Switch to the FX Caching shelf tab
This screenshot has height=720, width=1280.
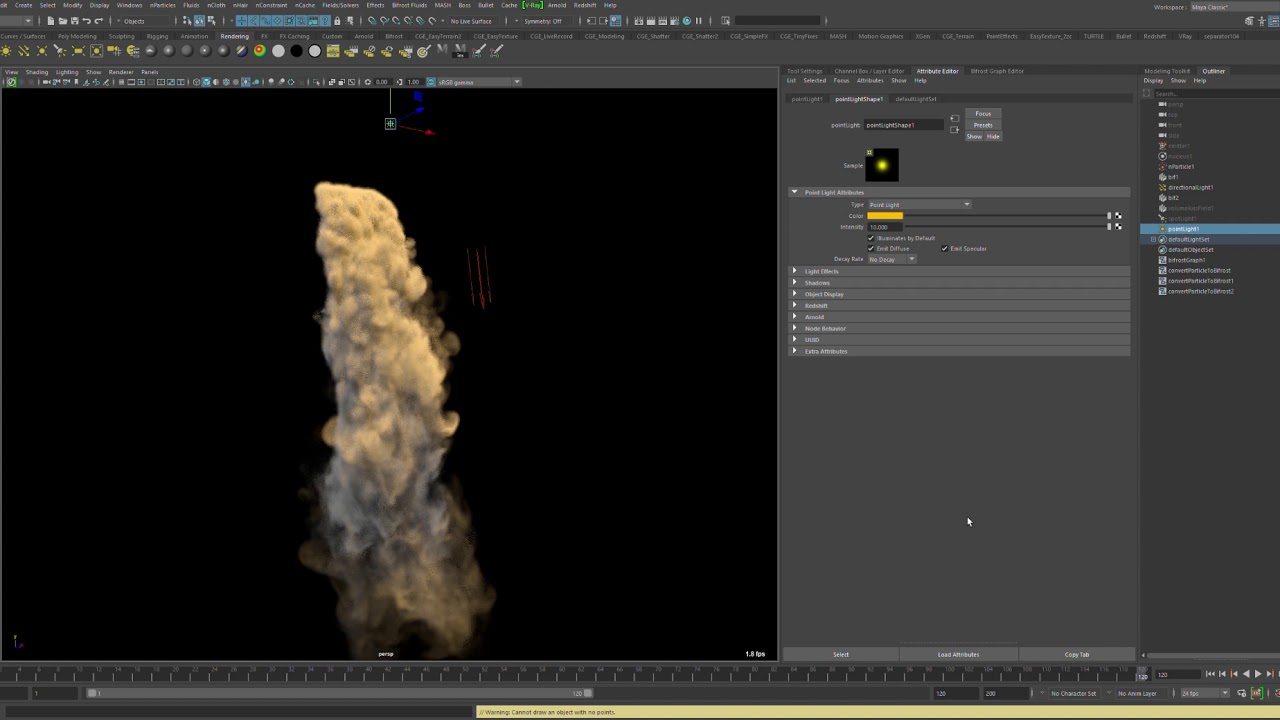tap(294, 36)
